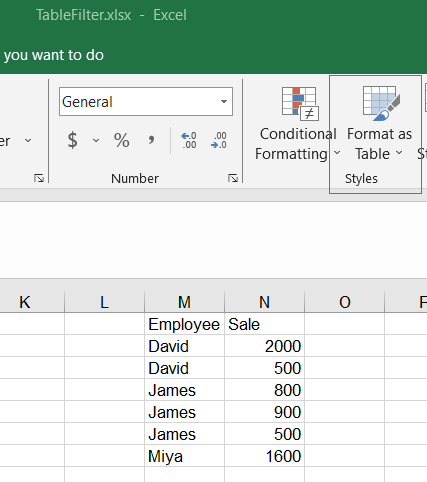This screenshot has width=427, height=482.
Task: Expand the dollar currency options arrow
Action: pyautogui.click(x=96, y=140)
